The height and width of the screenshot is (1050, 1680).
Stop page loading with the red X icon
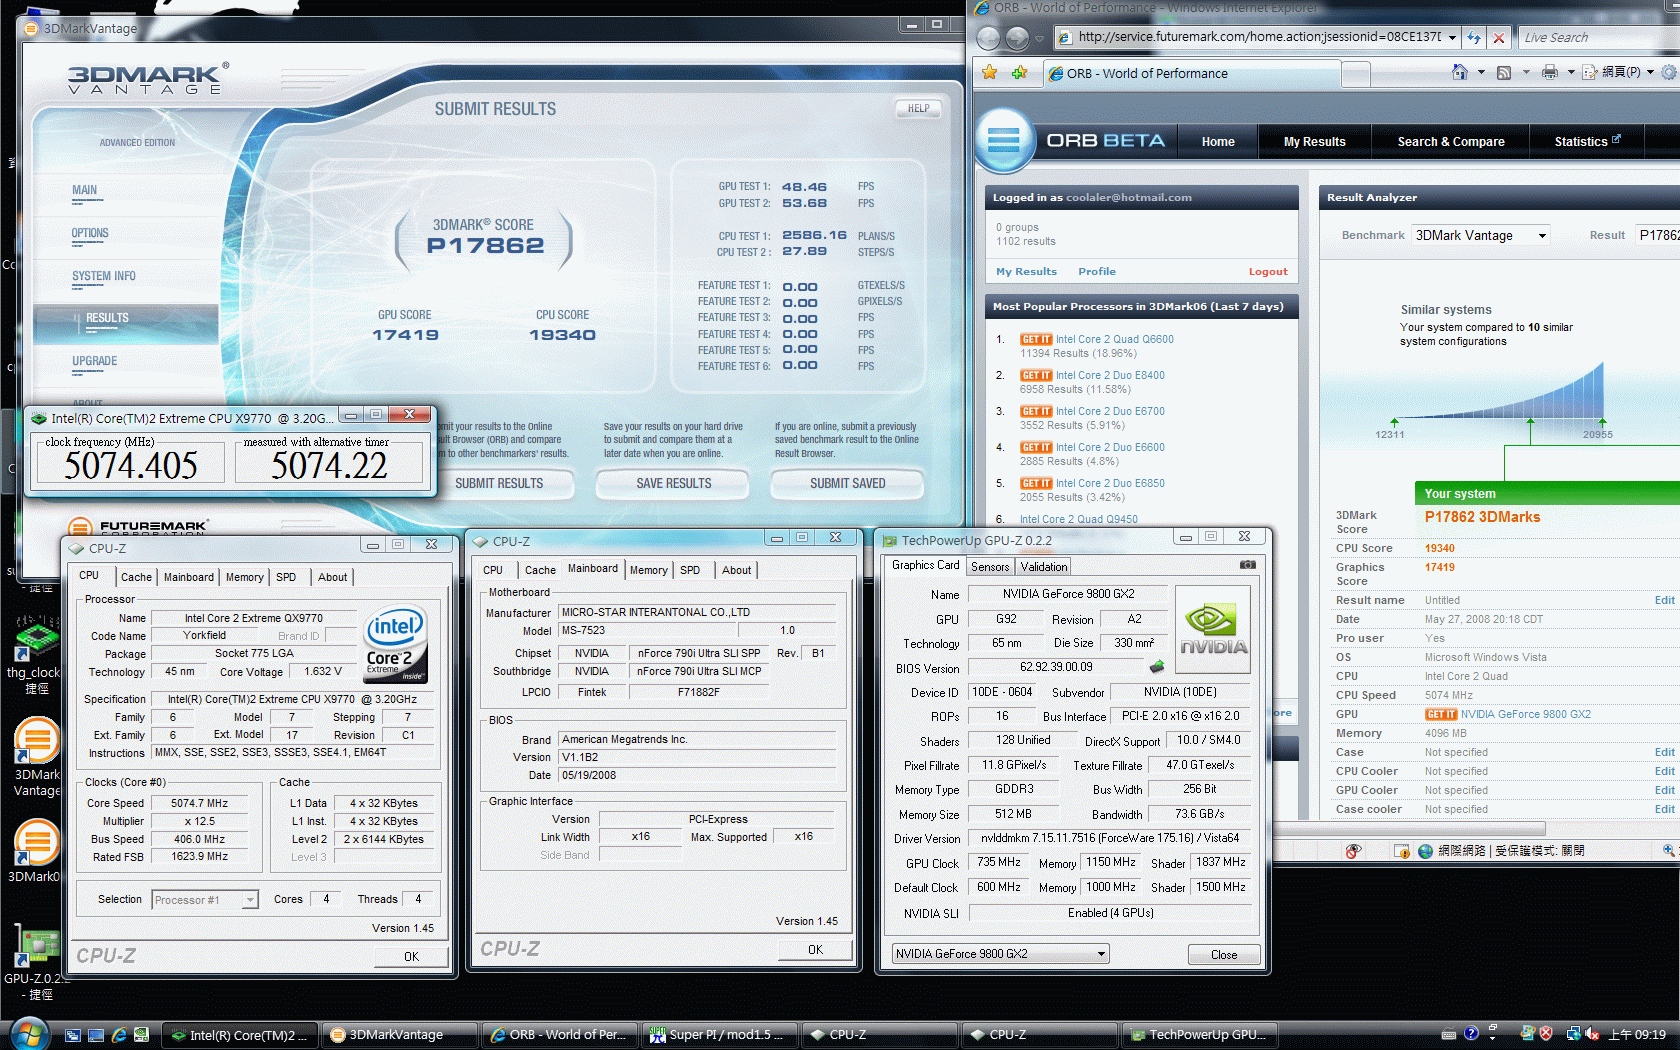coord(1498,38)
